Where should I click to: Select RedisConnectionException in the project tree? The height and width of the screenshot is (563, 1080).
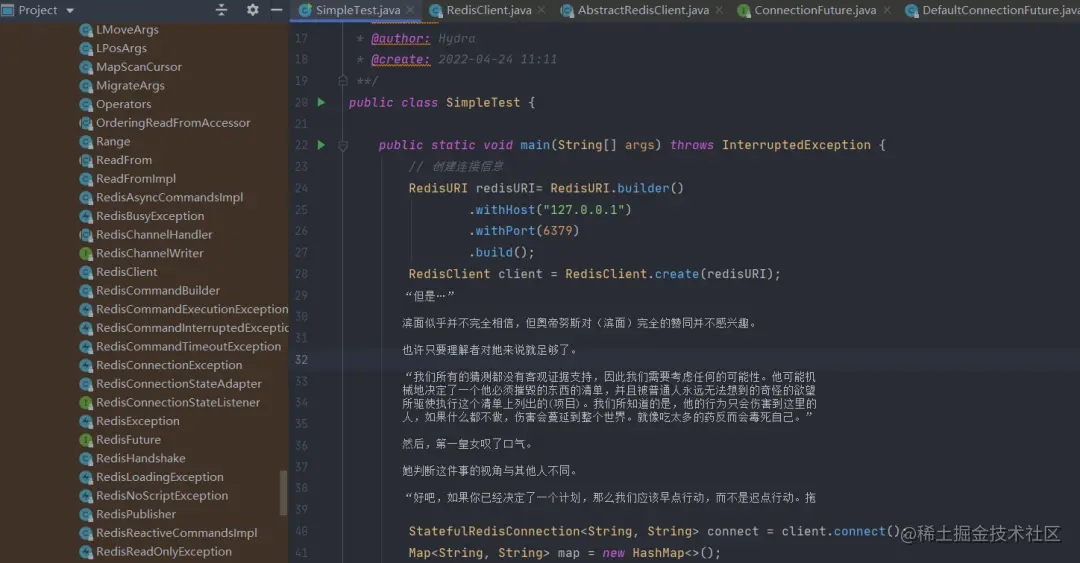[x=169, y=365]
